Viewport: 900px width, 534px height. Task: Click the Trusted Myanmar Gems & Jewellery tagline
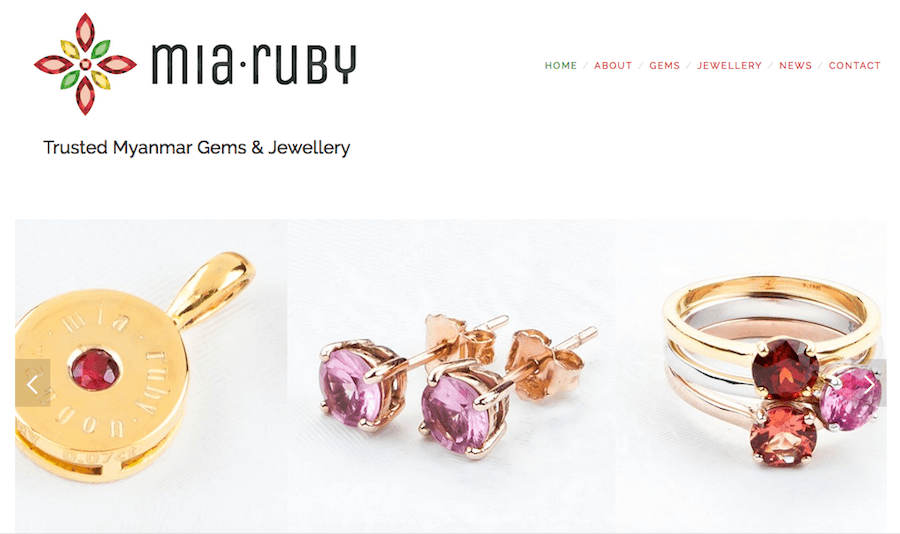click(197, 148)
